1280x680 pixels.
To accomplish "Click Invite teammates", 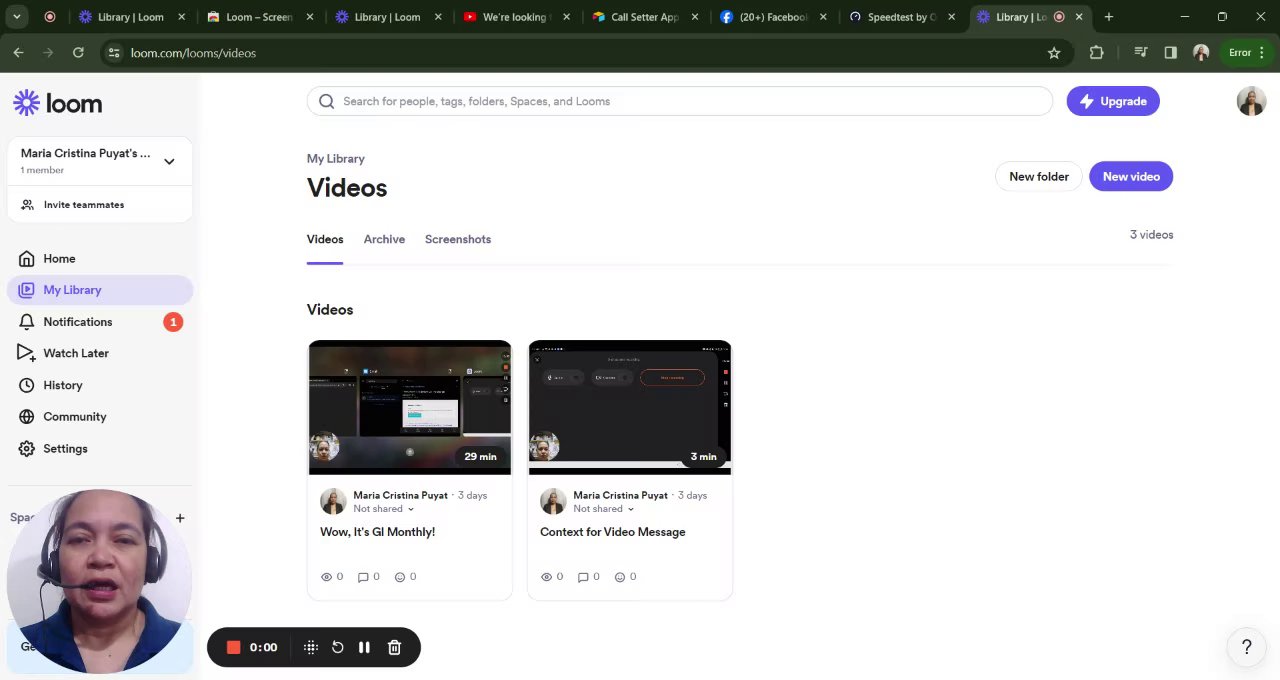I will 84,205.
